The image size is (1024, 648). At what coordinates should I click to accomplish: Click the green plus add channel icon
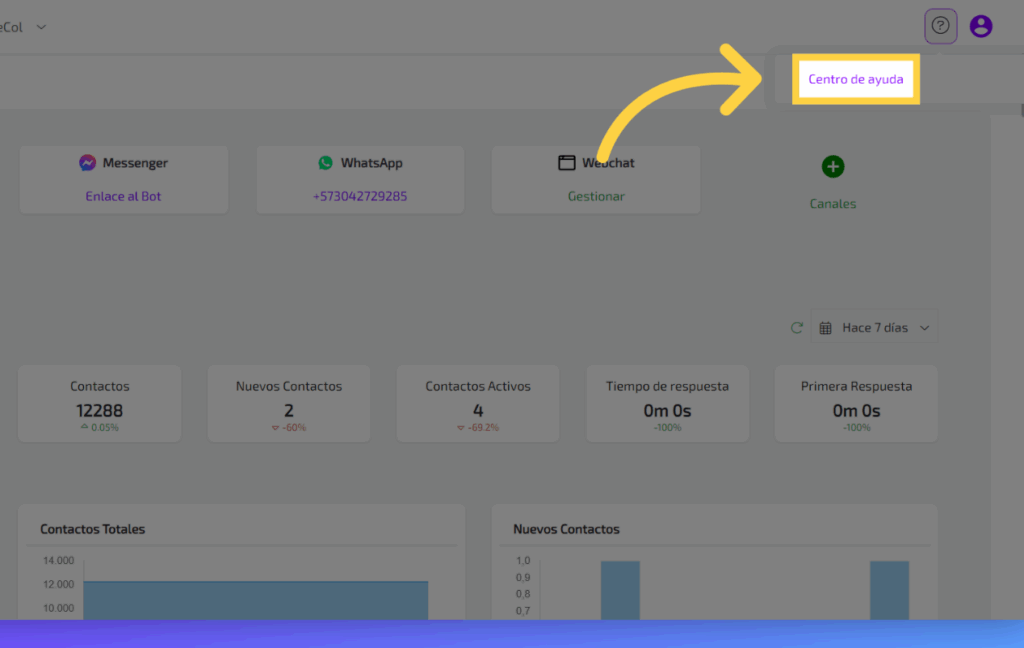pos(833,167)
